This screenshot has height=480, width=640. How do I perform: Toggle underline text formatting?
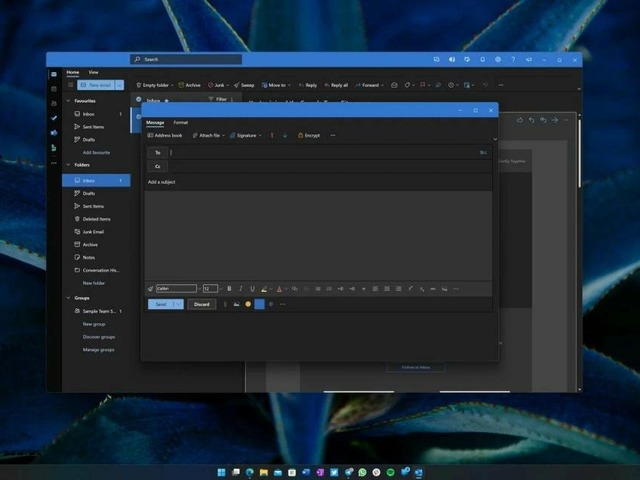click(252, 288)
